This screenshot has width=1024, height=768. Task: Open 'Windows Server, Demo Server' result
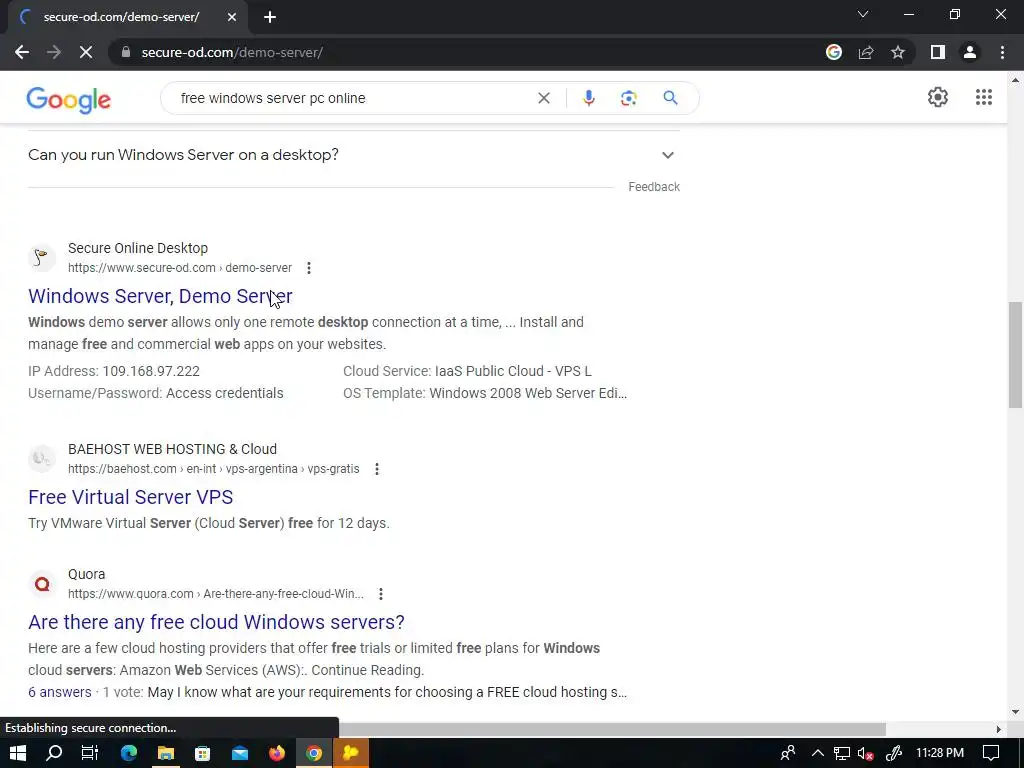(160, 296)
